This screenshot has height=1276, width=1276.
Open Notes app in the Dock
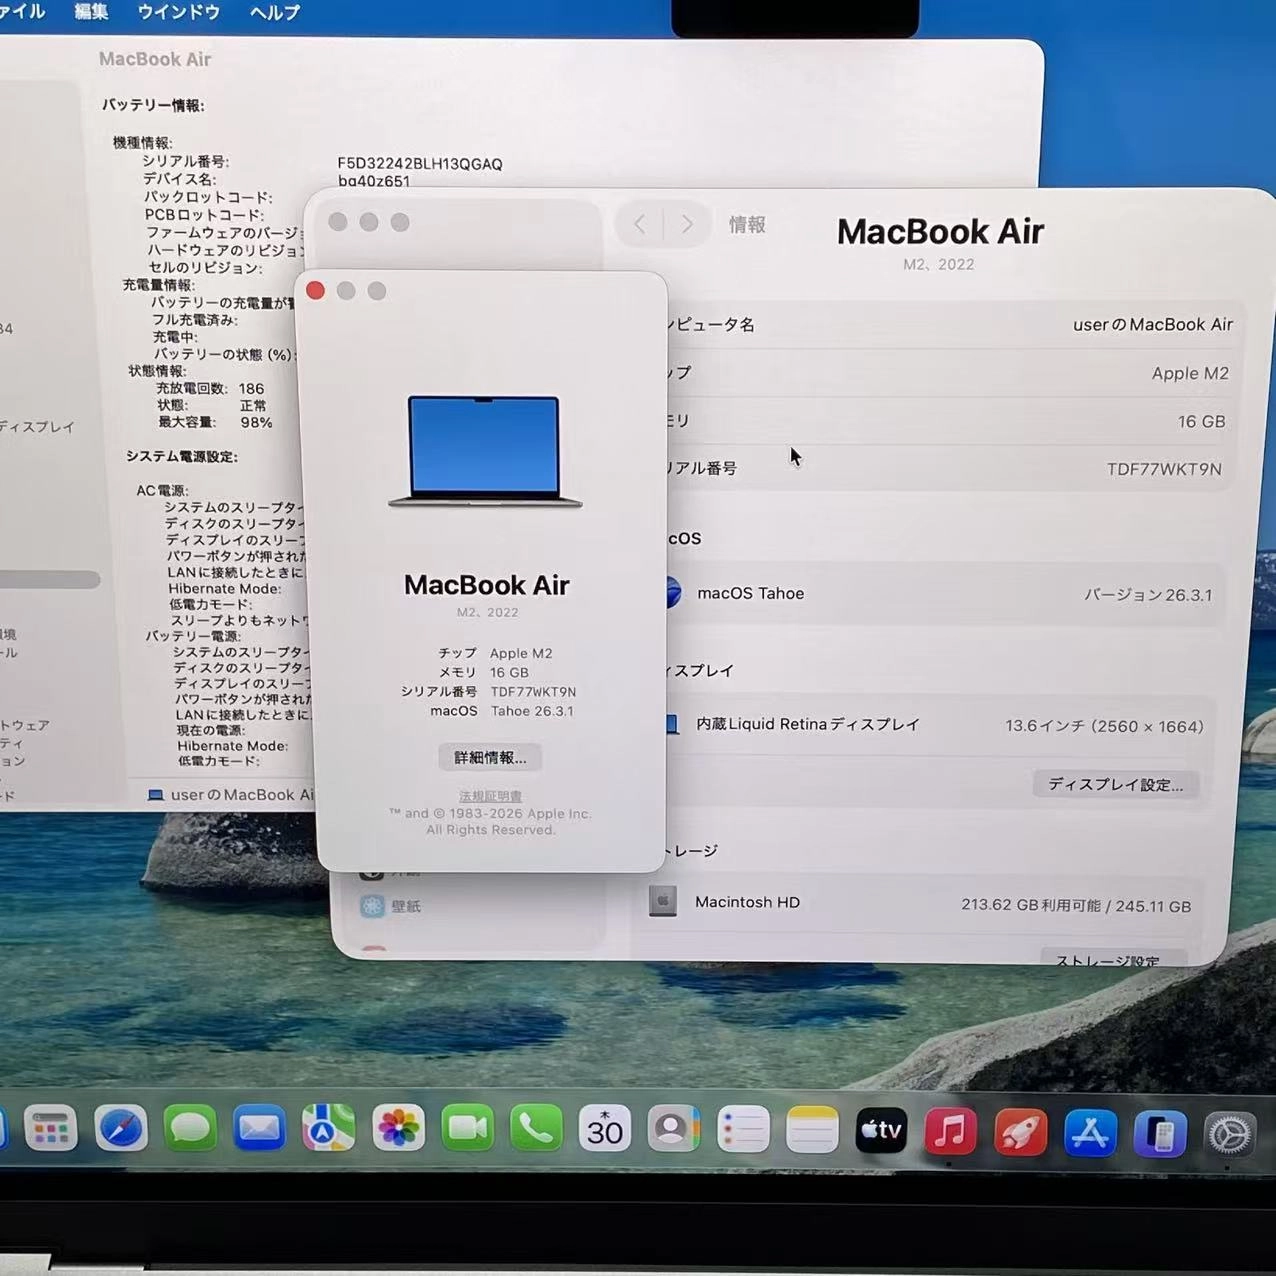[812, 1131]
